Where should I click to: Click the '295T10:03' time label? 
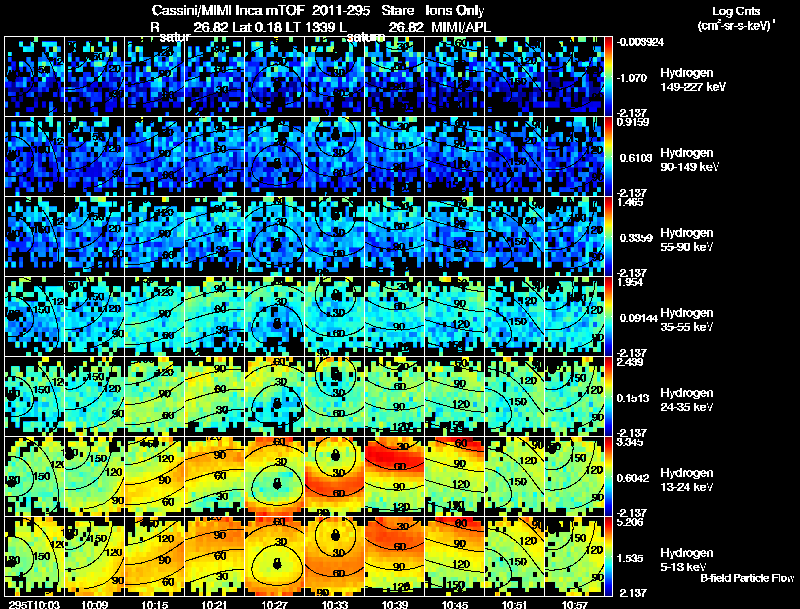(34, 604)
